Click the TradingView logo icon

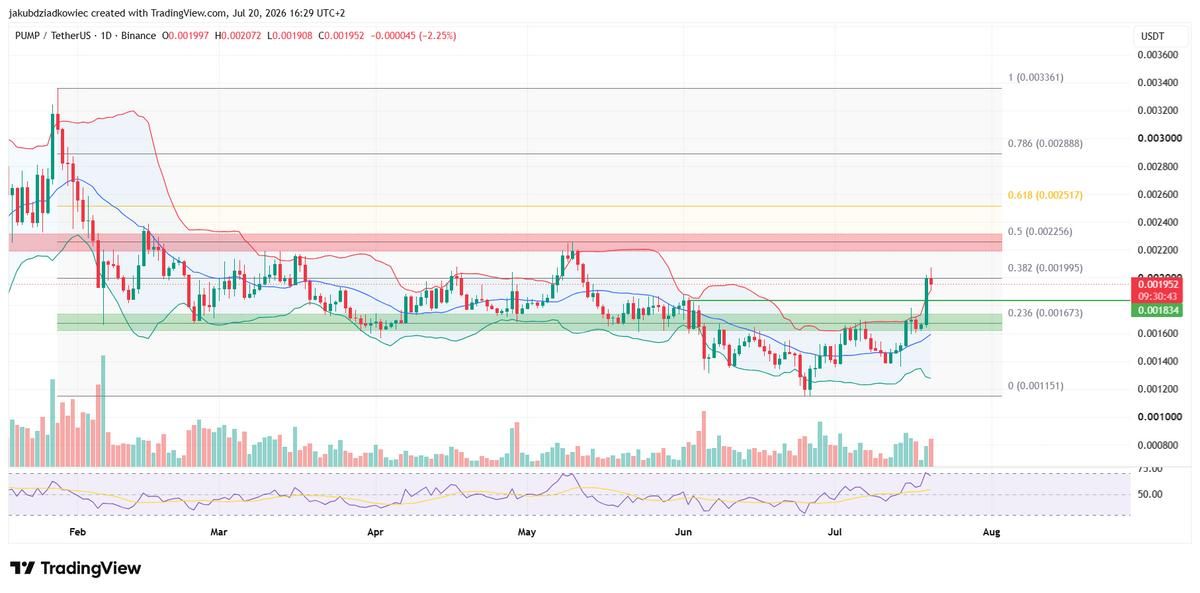22,568
